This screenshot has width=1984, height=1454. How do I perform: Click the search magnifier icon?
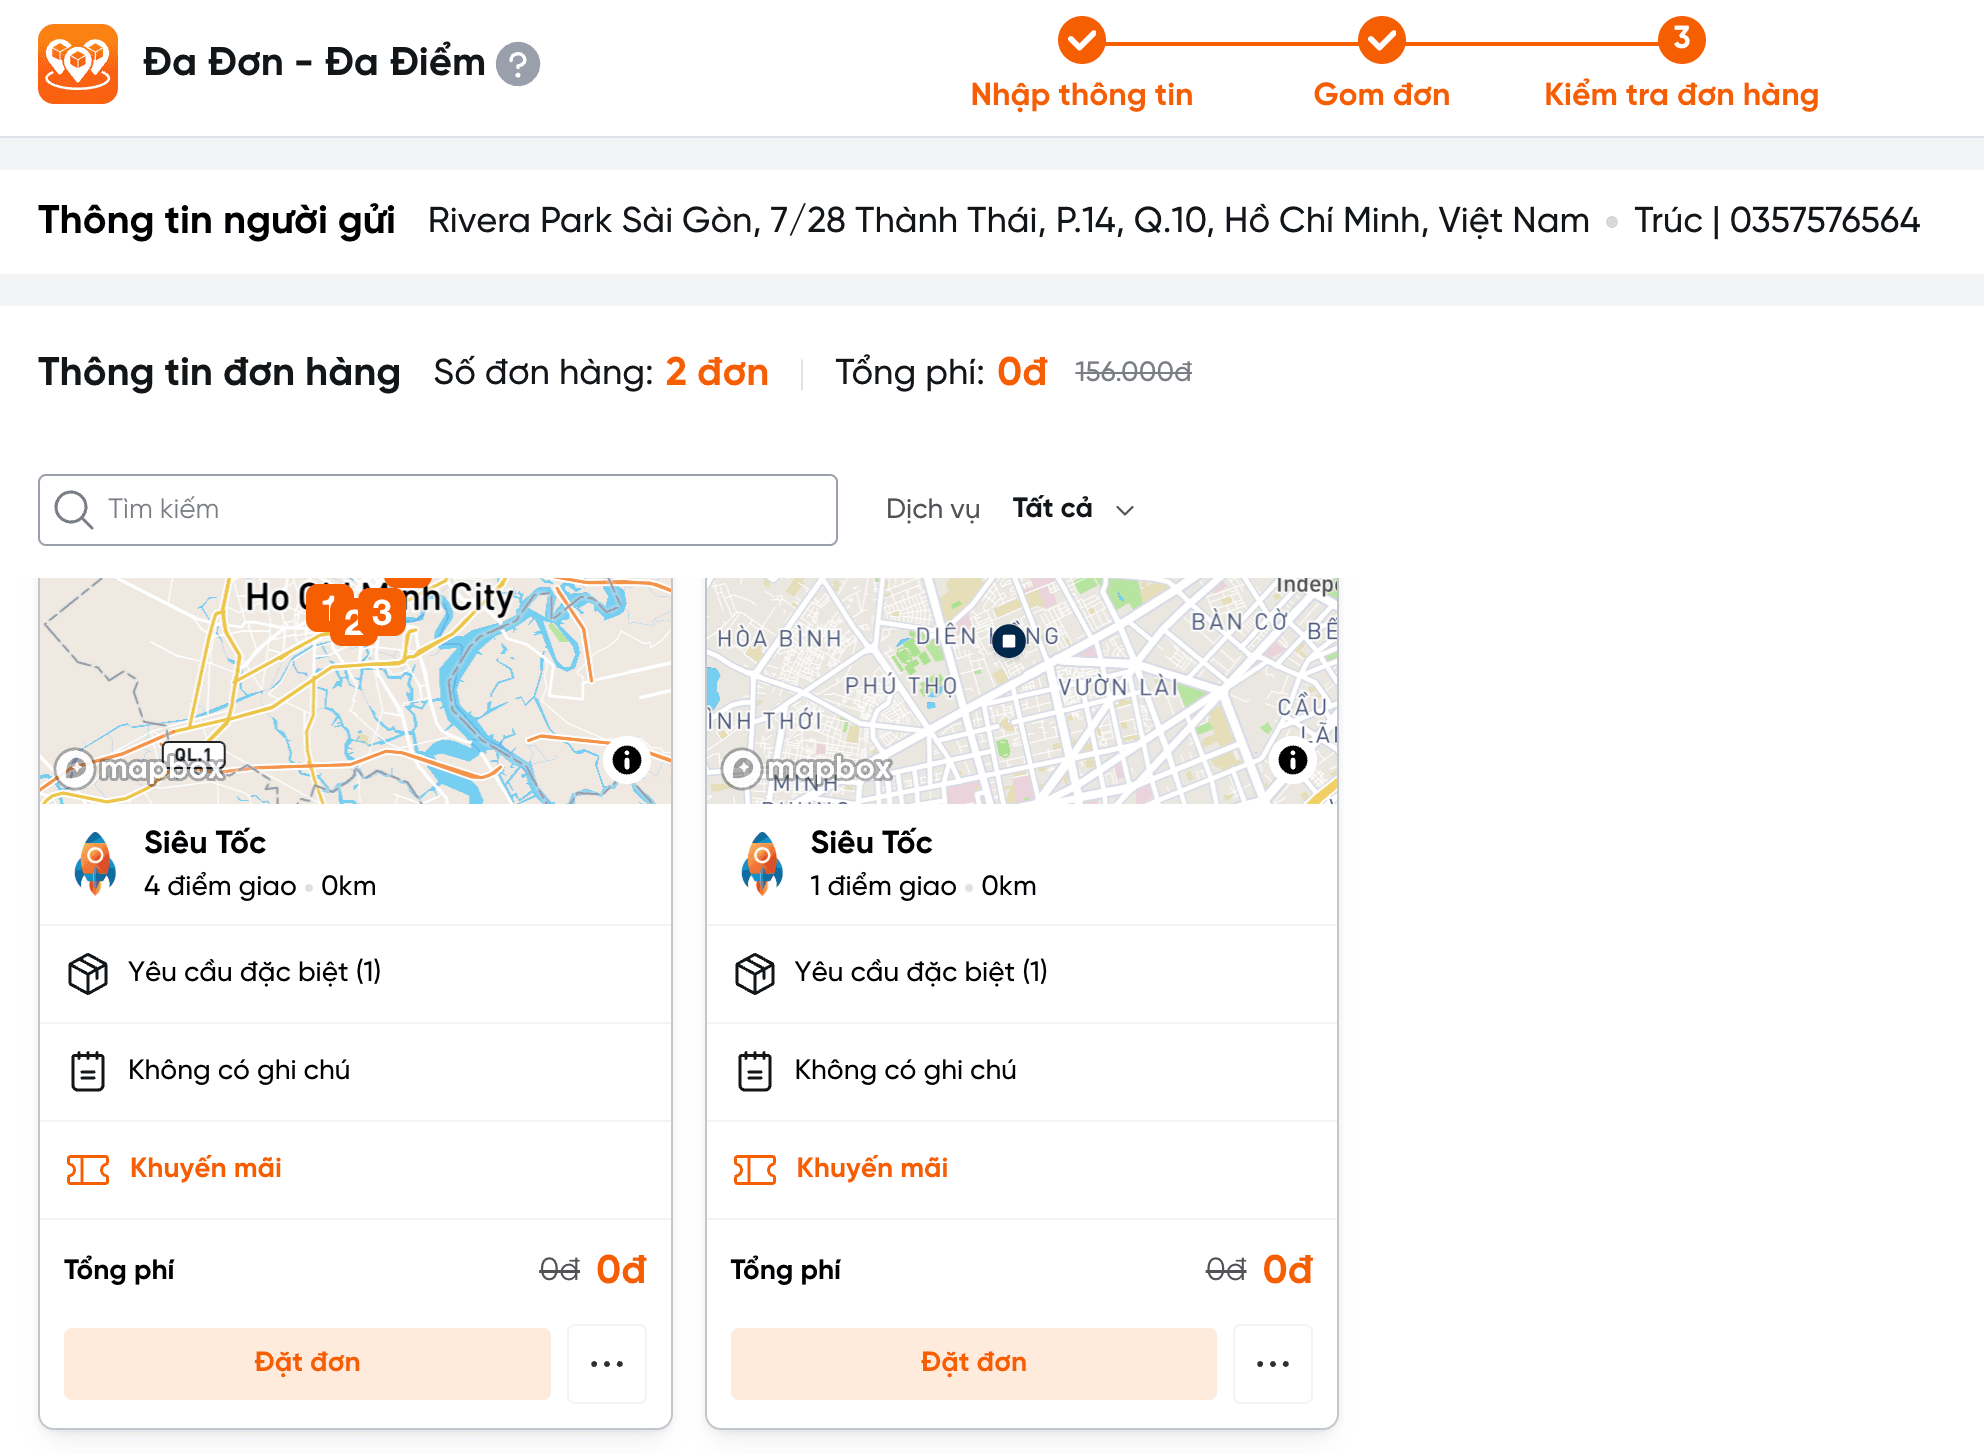point(74,510)
